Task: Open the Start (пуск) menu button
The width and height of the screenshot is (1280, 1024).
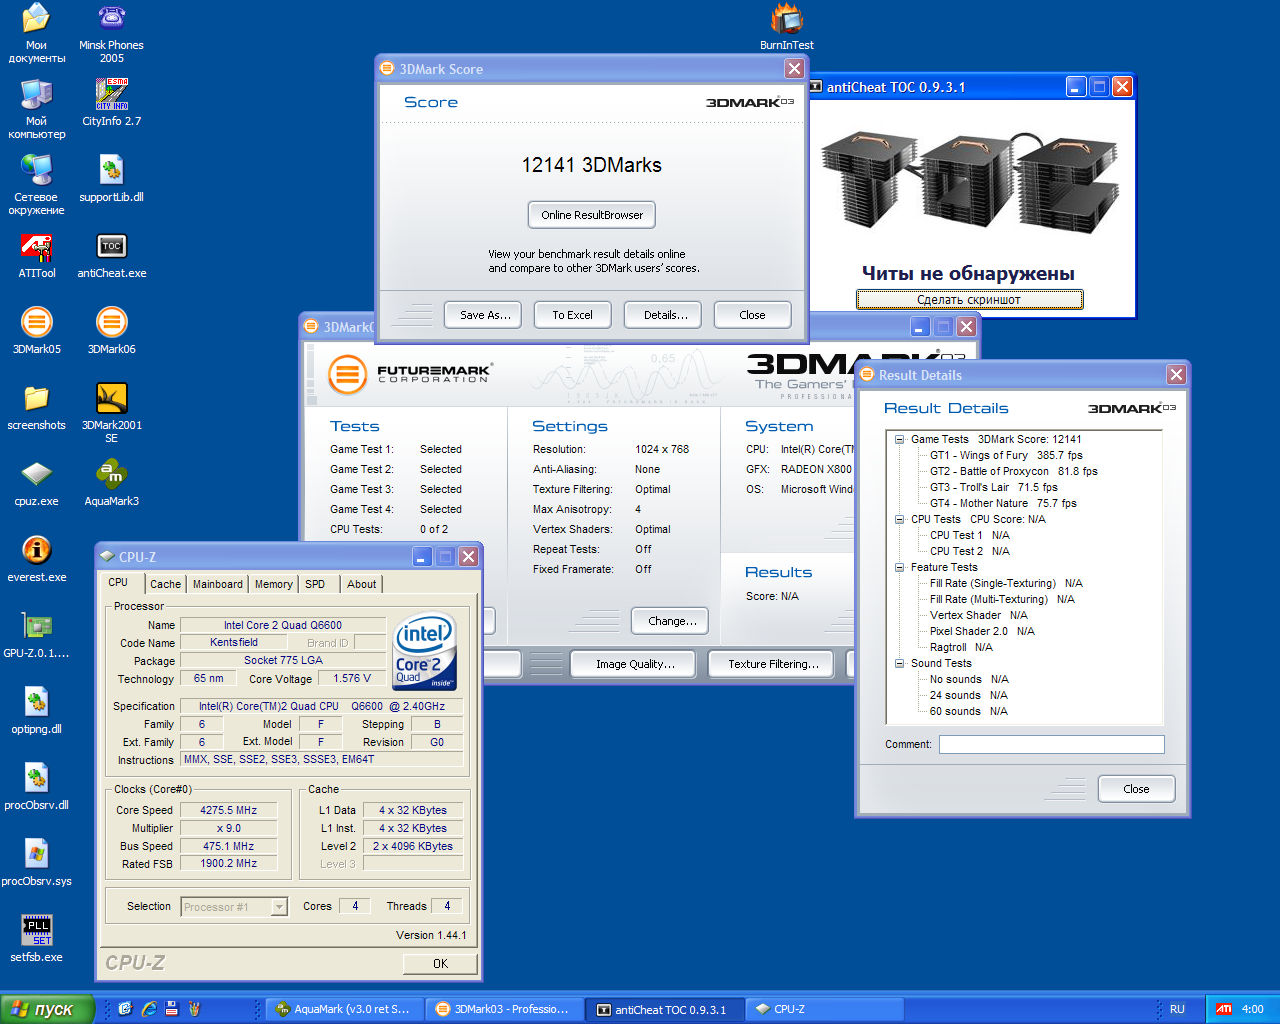Action: [47, 1009]
